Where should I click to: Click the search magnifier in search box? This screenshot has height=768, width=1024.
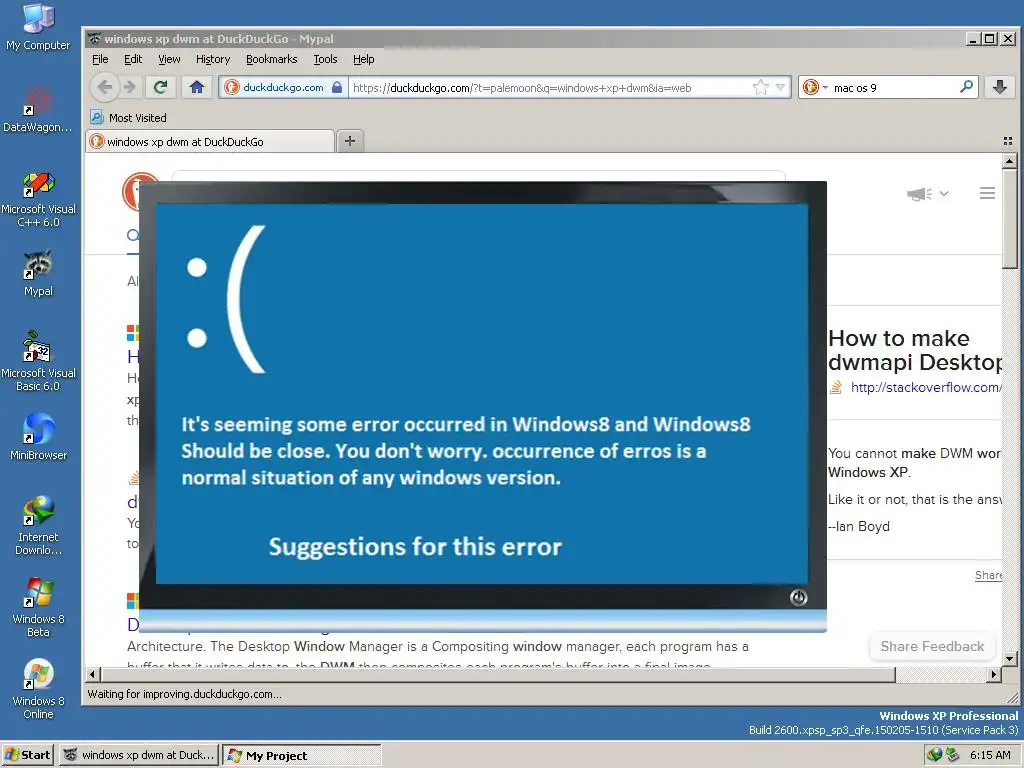967,87
